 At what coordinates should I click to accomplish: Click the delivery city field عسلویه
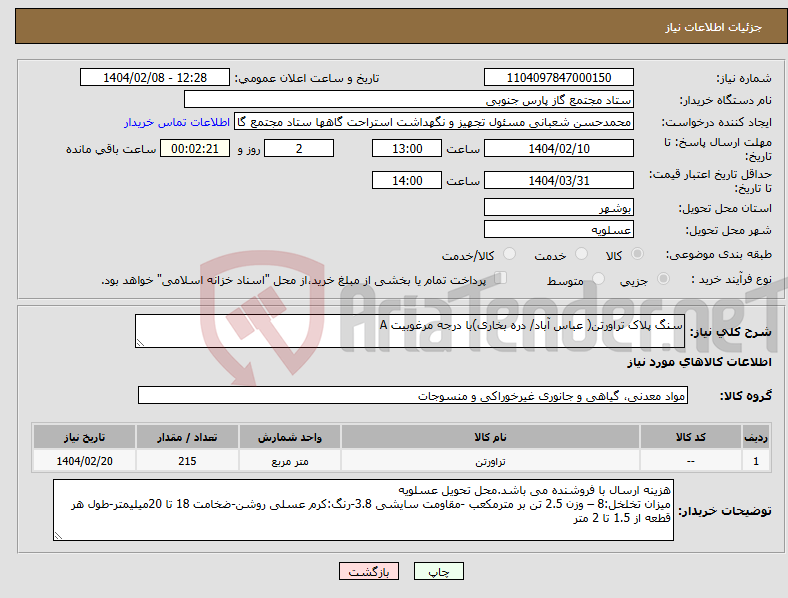click(x=558, y=229)
